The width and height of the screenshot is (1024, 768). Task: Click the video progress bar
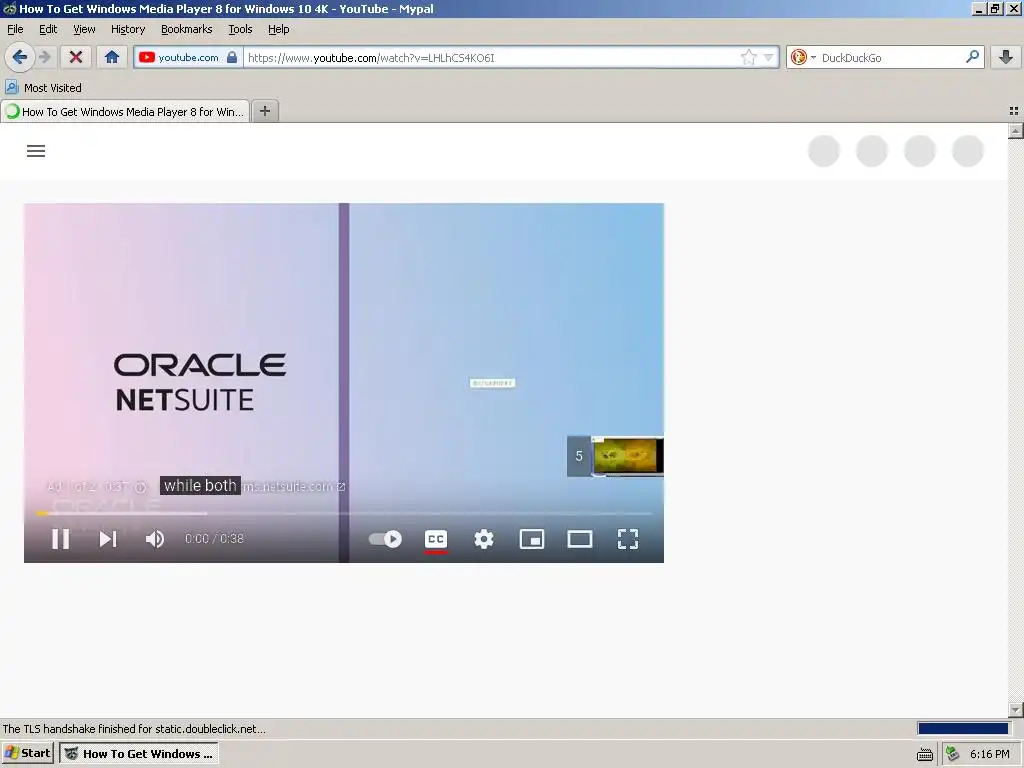pyautogui.click(x=344, y=513)
